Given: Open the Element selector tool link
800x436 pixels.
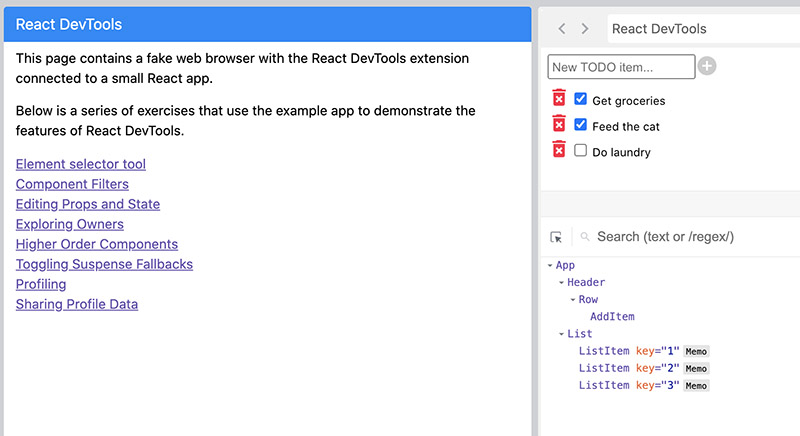Looking at the screenshot, I should click(x=81, y=164).
